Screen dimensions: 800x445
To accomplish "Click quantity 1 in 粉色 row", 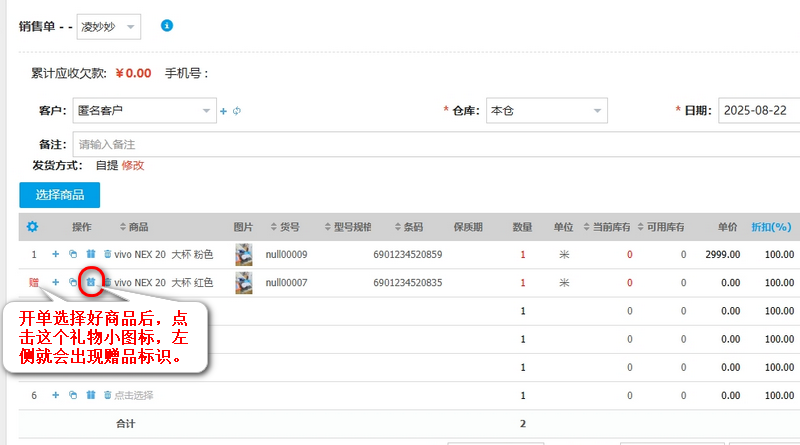I will coord(522,254).
